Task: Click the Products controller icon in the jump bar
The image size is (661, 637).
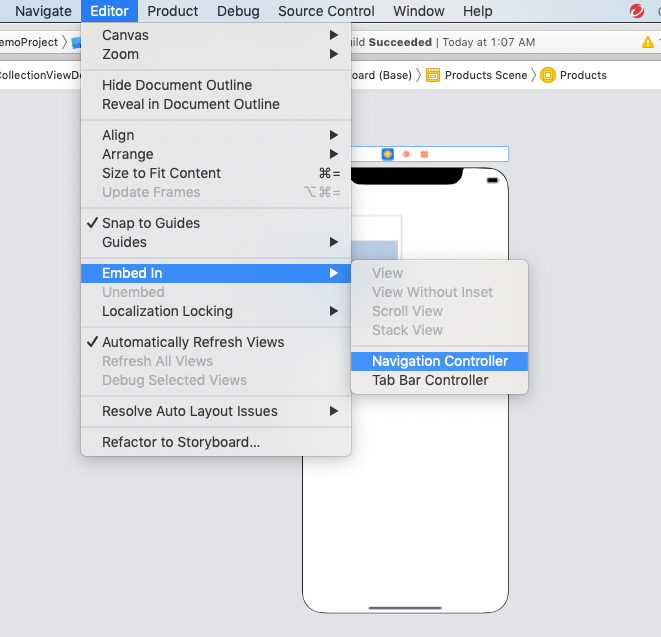Action: pos(547,75)
